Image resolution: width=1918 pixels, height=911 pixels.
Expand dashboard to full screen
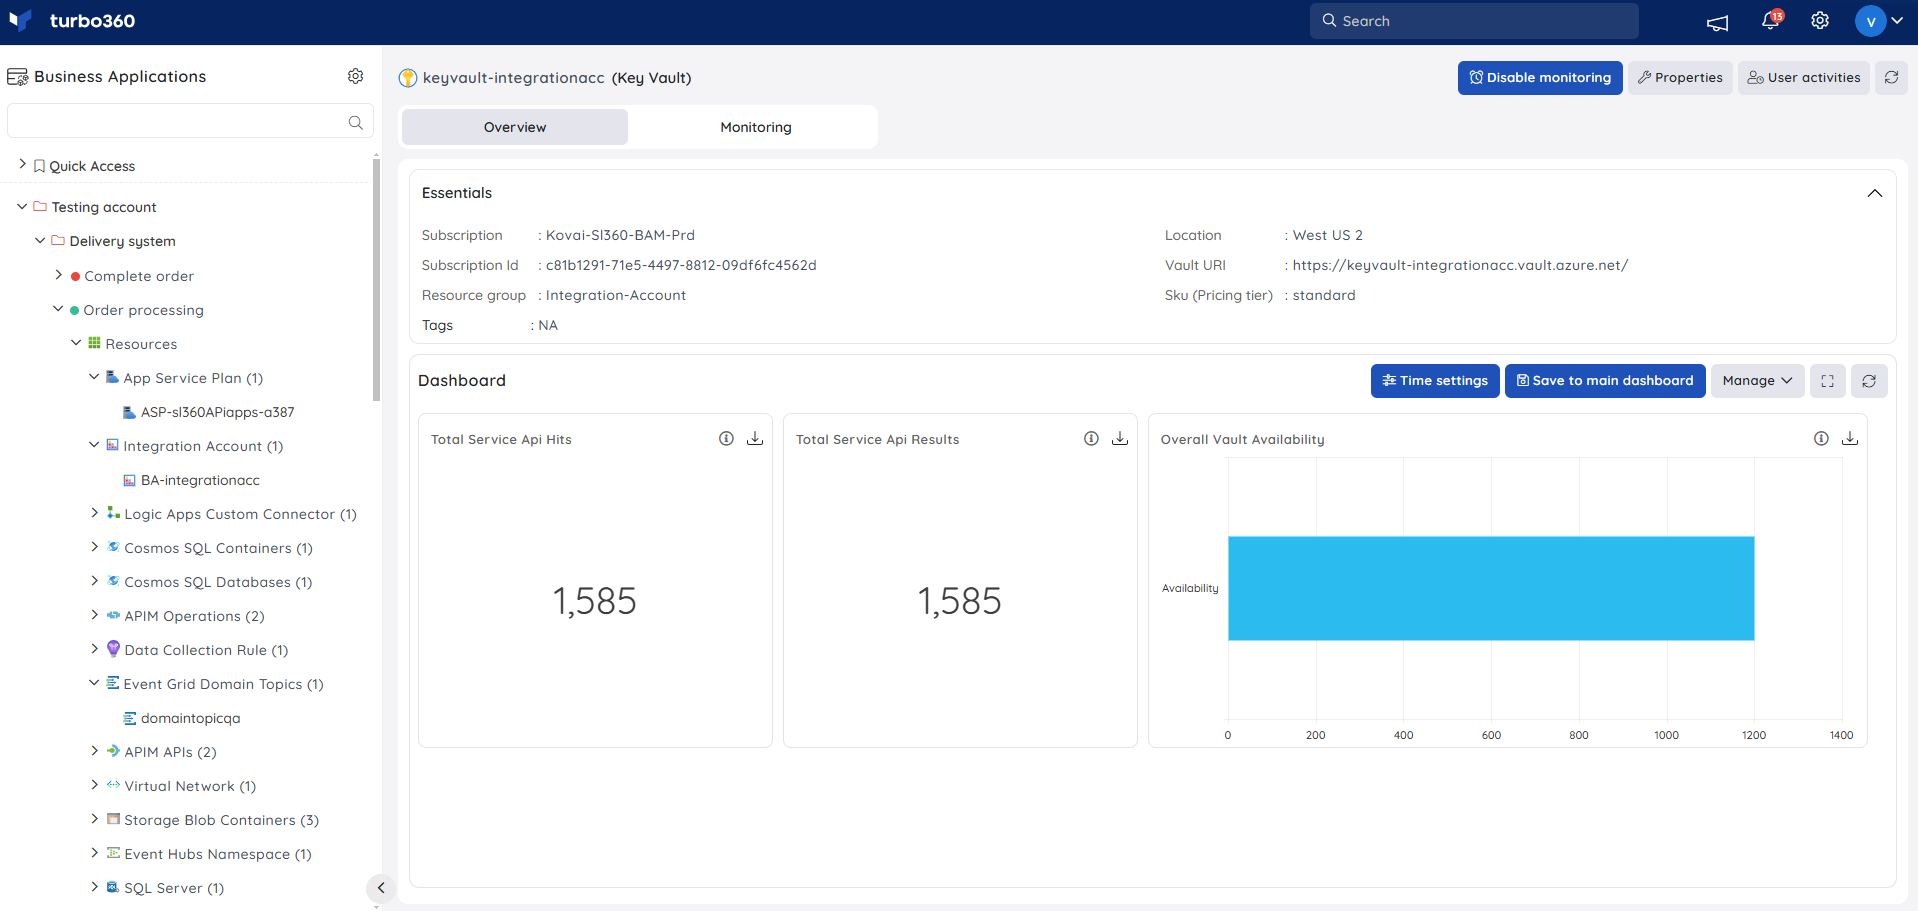pos(1828,381)
